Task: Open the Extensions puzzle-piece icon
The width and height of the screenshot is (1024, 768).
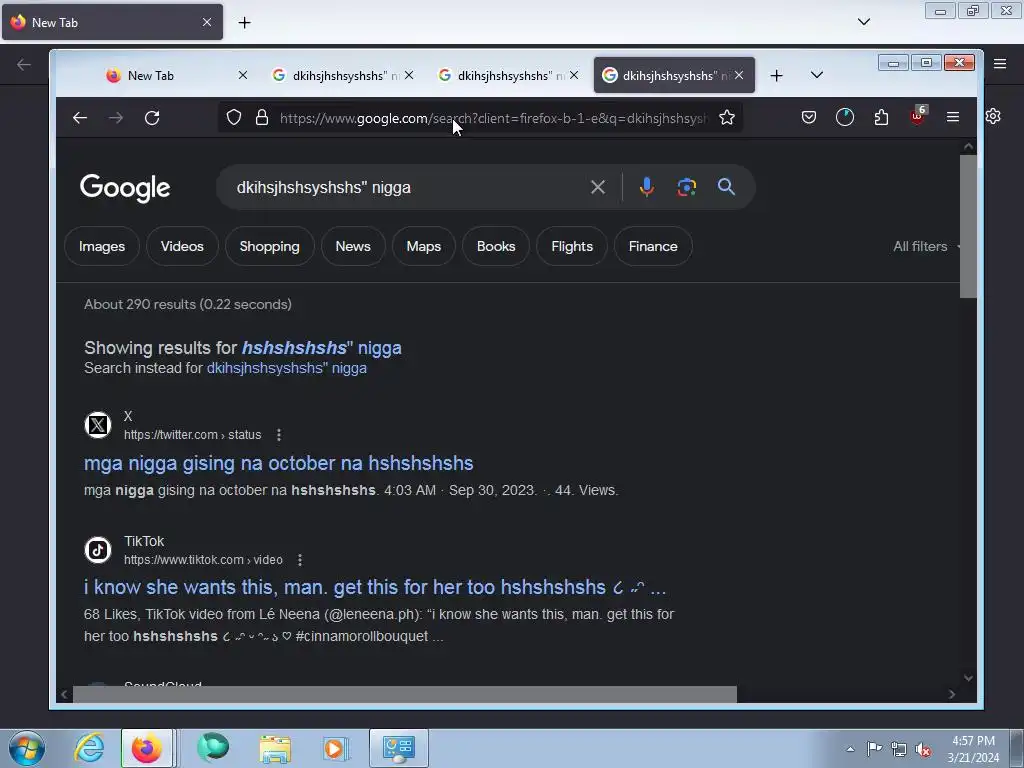Action: 881,118
